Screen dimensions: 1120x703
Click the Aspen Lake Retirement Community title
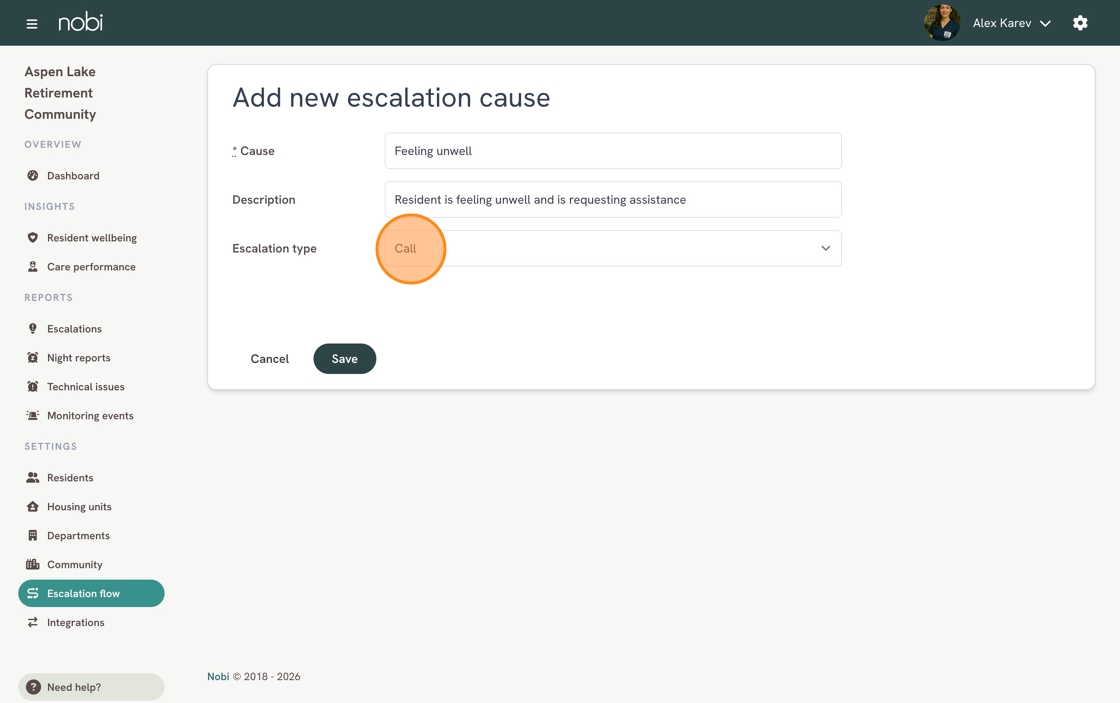pyautogui.click(x=60, y=93)
